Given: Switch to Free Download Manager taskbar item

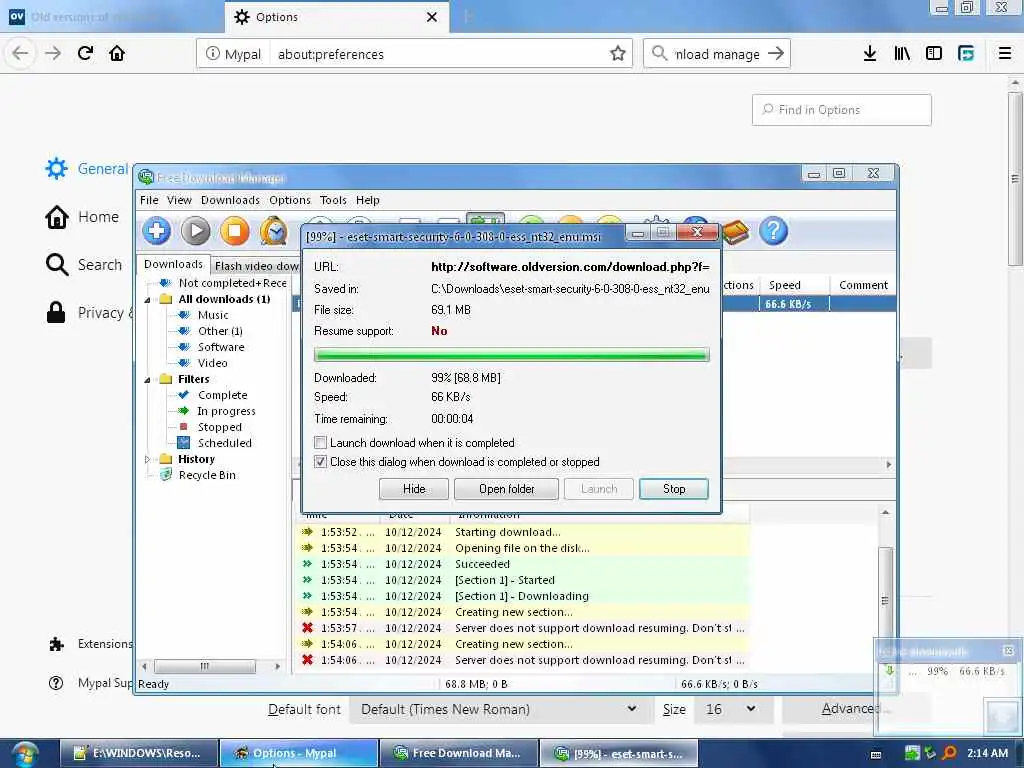Looking at the screenshot, I should click(458, 754).
